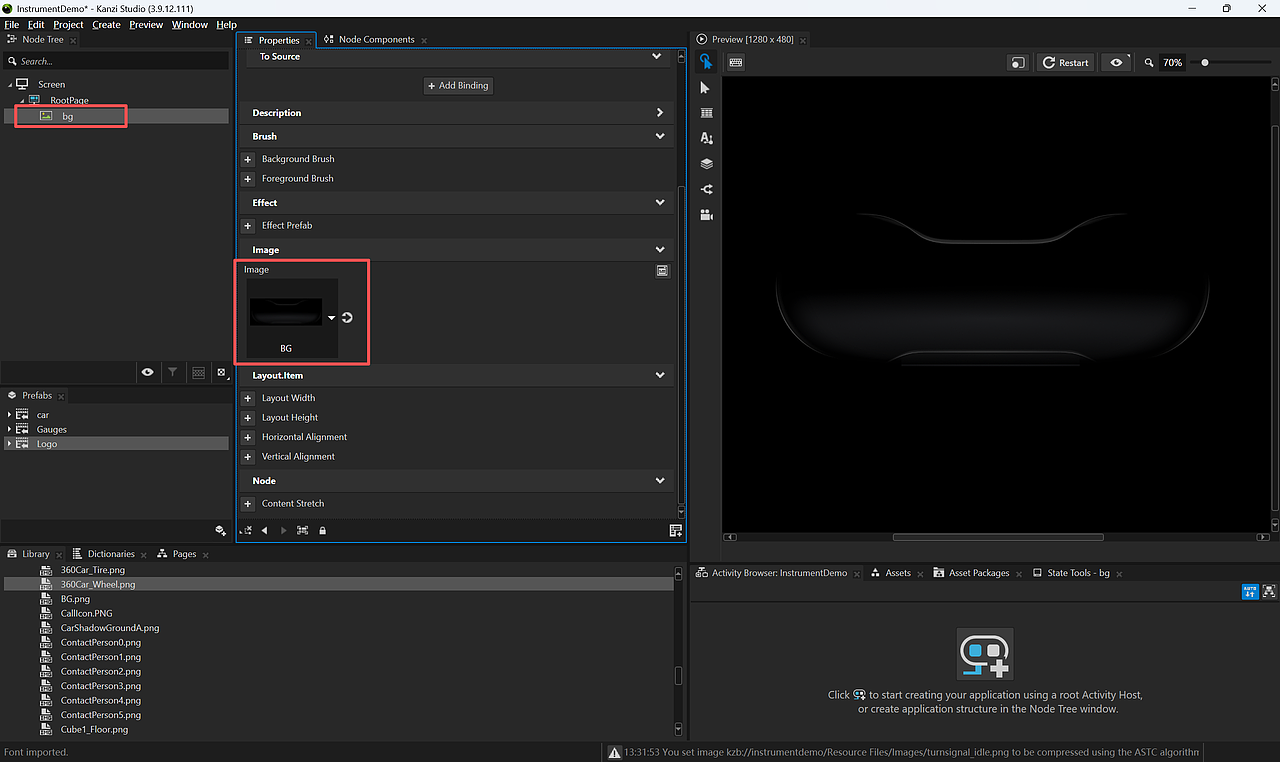This screenshot has width=1280, height=762.
Task: Choose the camera tool in Preview sidebar
Action: (x=706, y=214)
